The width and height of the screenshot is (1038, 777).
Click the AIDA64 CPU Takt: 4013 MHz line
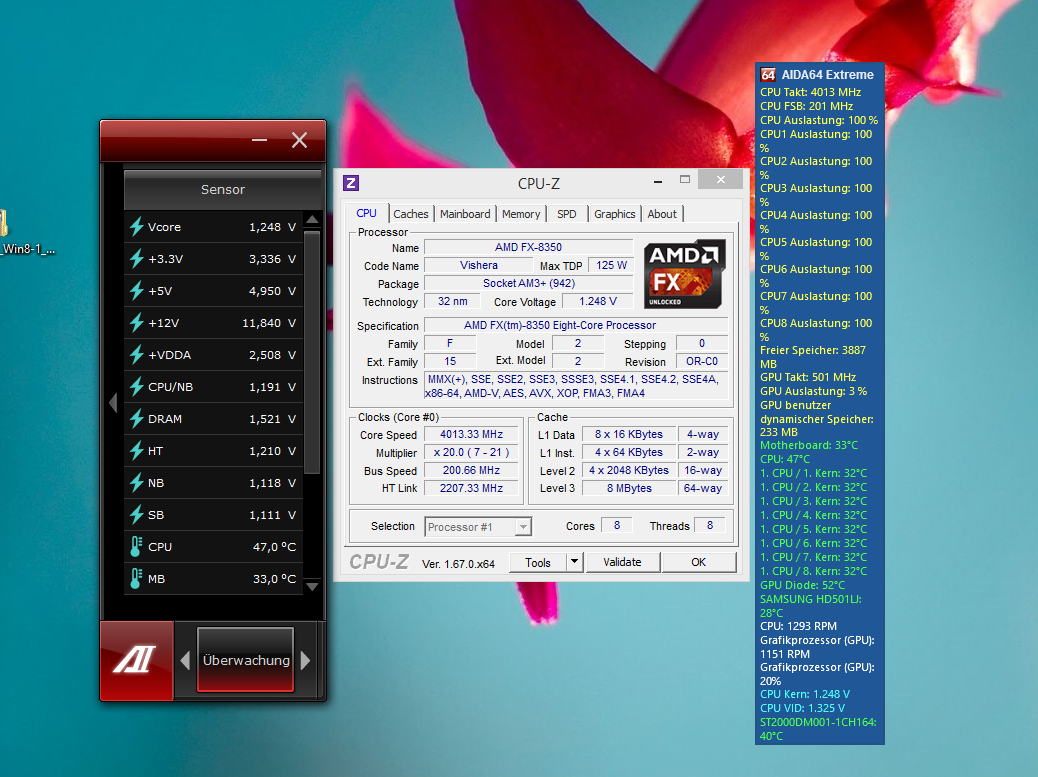coord(810,92)
